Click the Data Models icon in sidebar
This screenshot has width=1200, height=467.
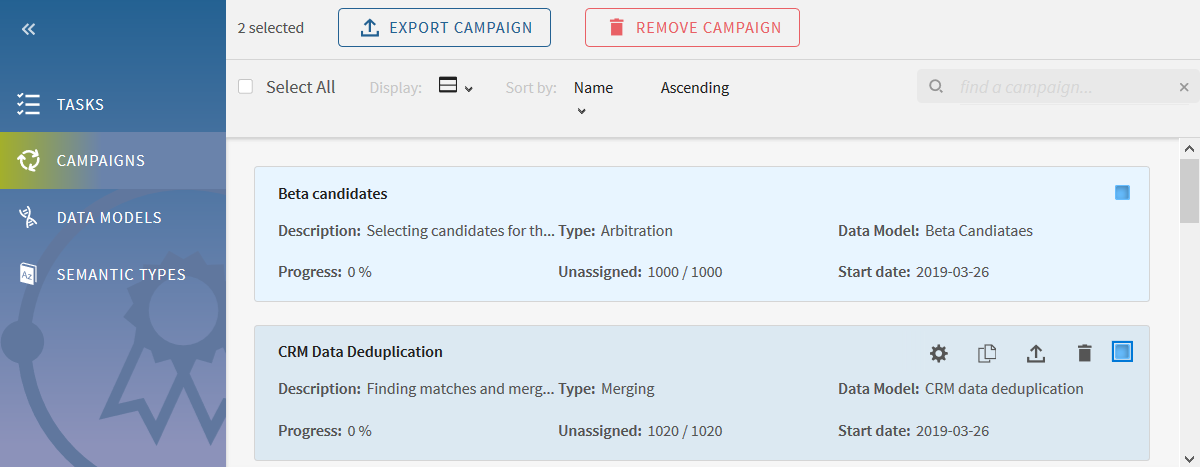click(x=28, y=217)
